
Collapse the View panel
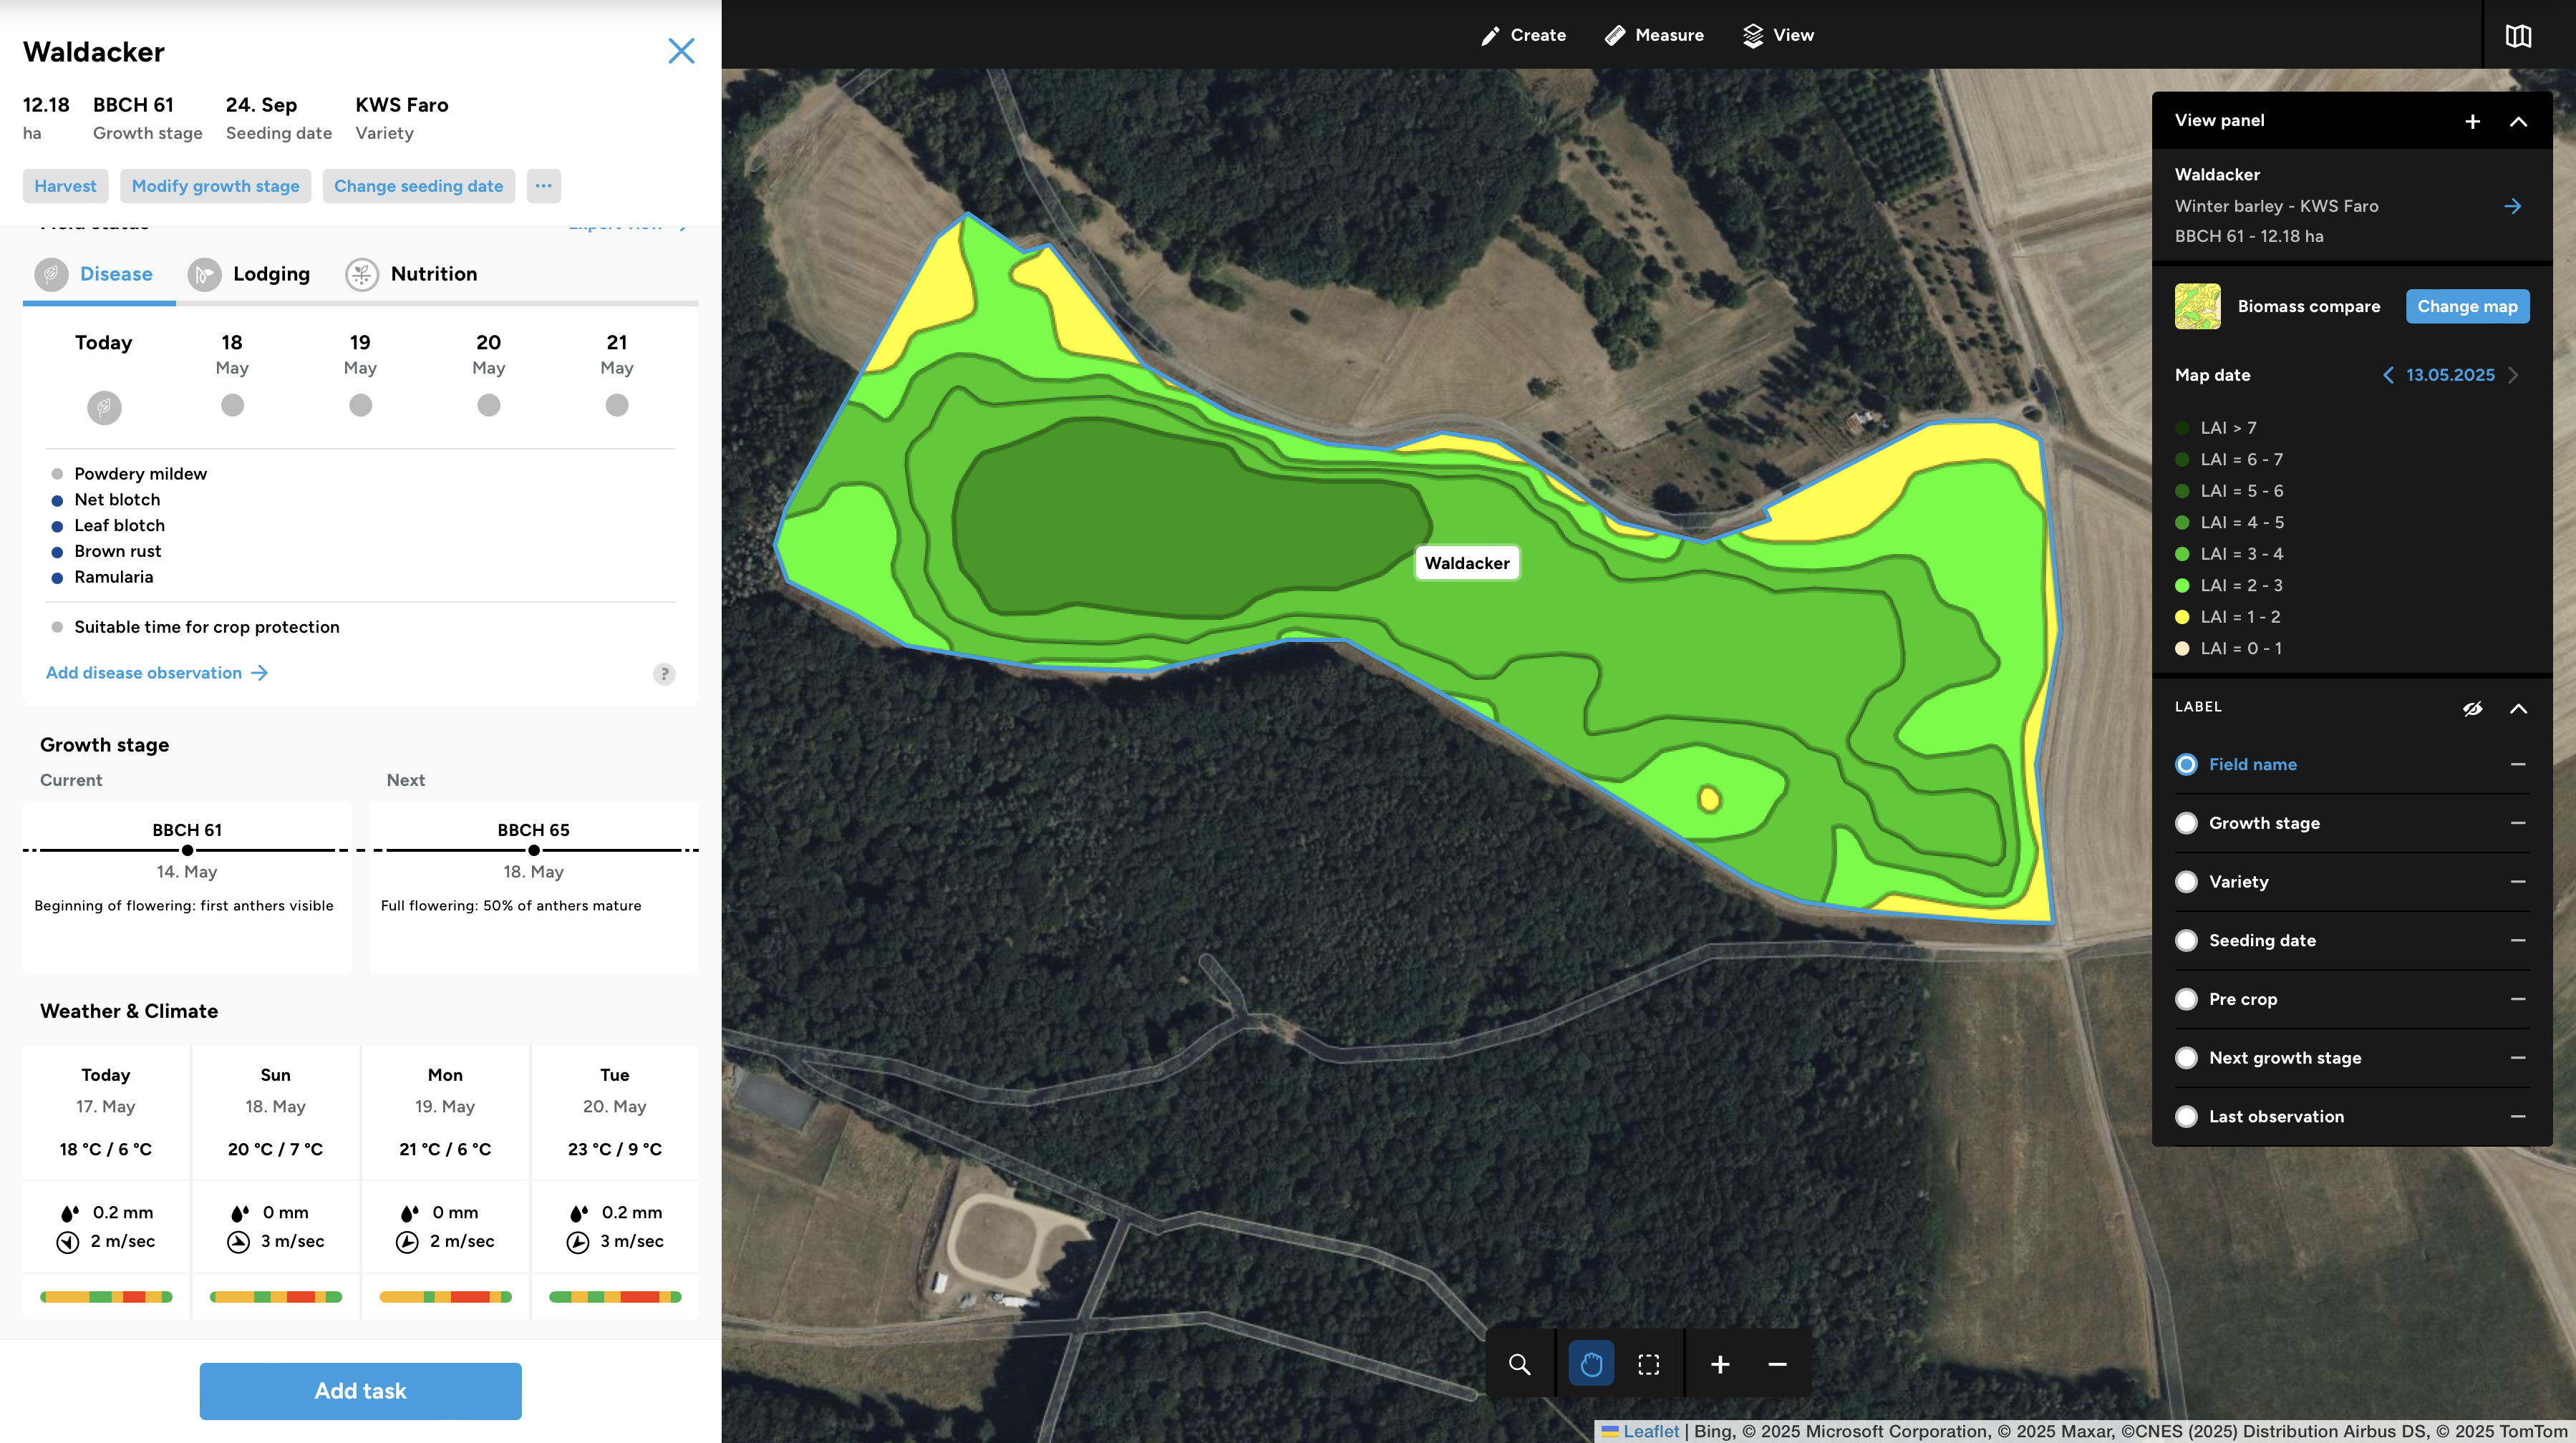point(2518,121)
